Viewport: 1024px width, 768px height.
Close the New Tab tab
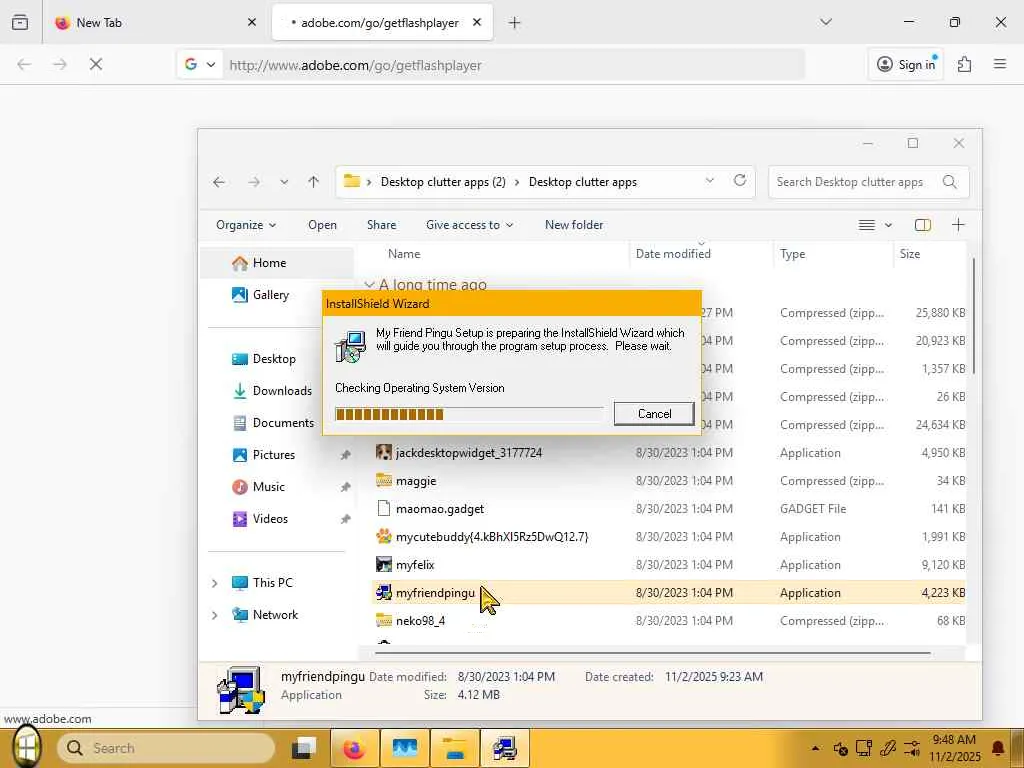click(x=252, y=22)
